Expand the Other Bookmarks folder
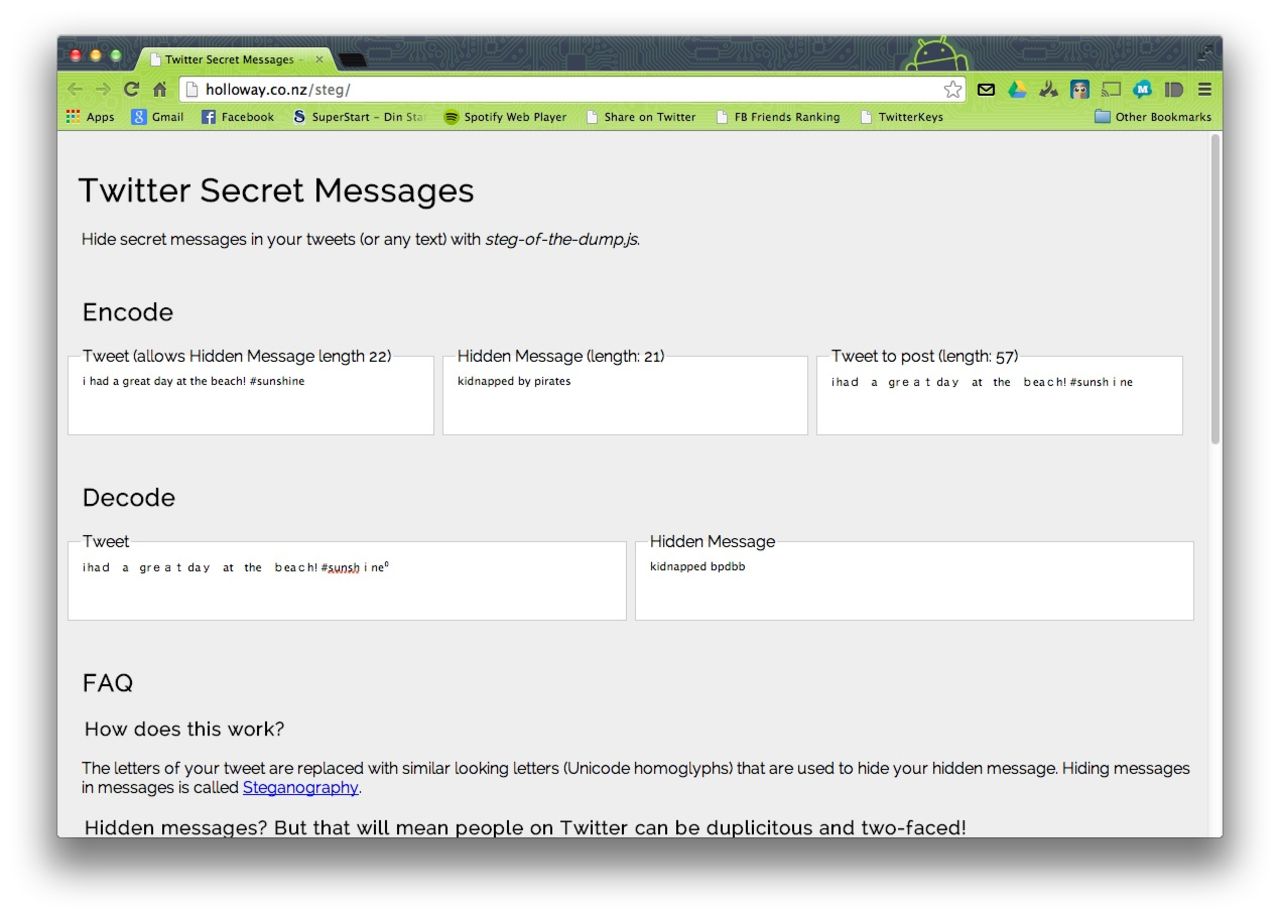The height and width of the screenshot is (917, 1280). click(1152, 117)
